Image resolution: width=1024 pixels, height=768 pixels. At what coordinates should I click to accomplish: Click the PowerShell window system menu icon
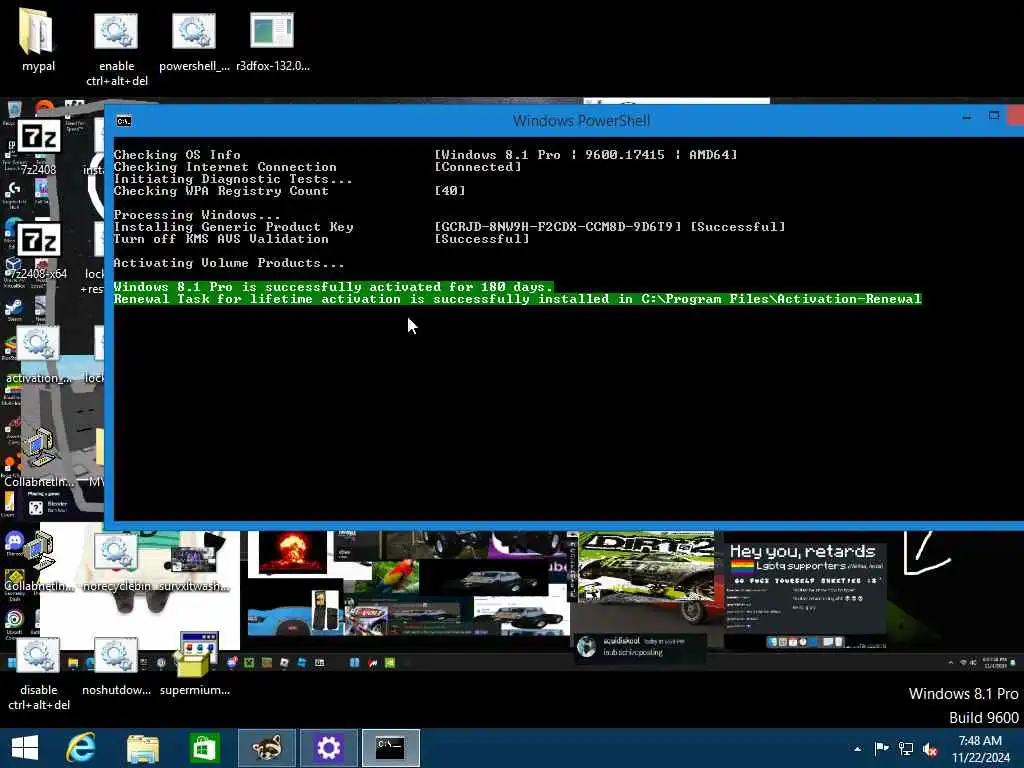[x=123, y=121]
